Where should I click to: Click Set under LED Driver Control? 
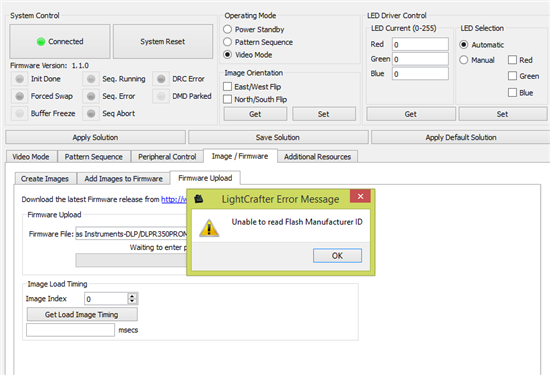503,114
